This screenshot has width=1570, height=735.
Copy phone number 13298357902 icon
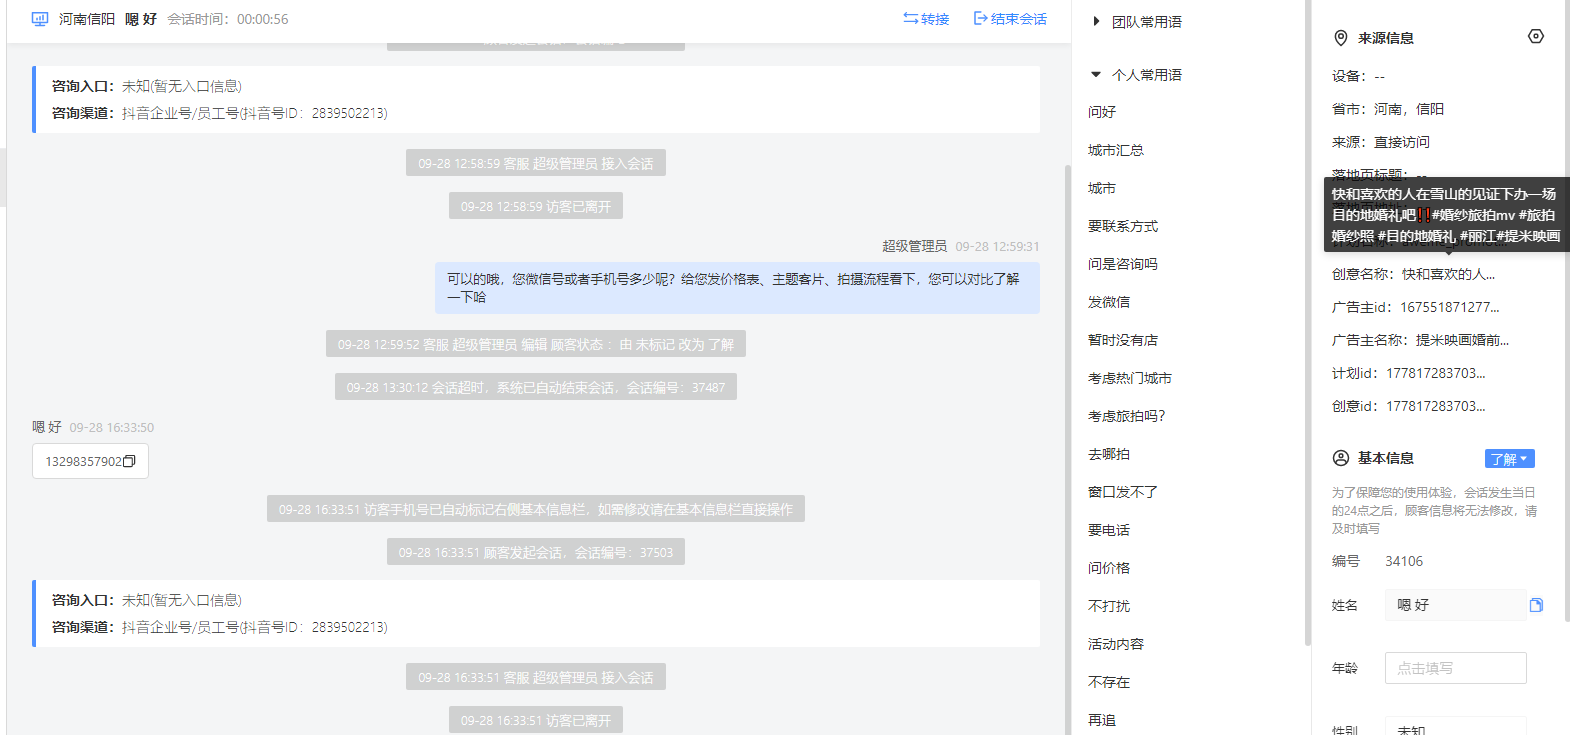click(x=129, y=461)
